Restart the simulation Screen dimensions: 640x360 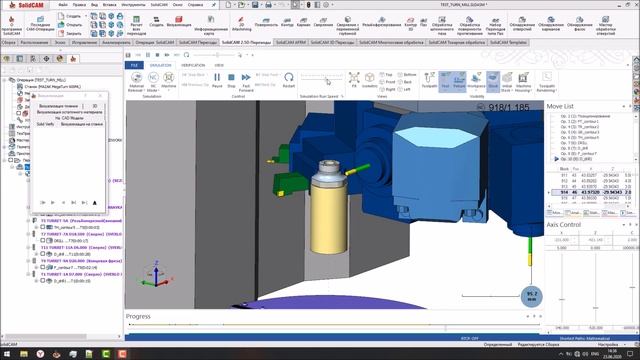[289, 80]
